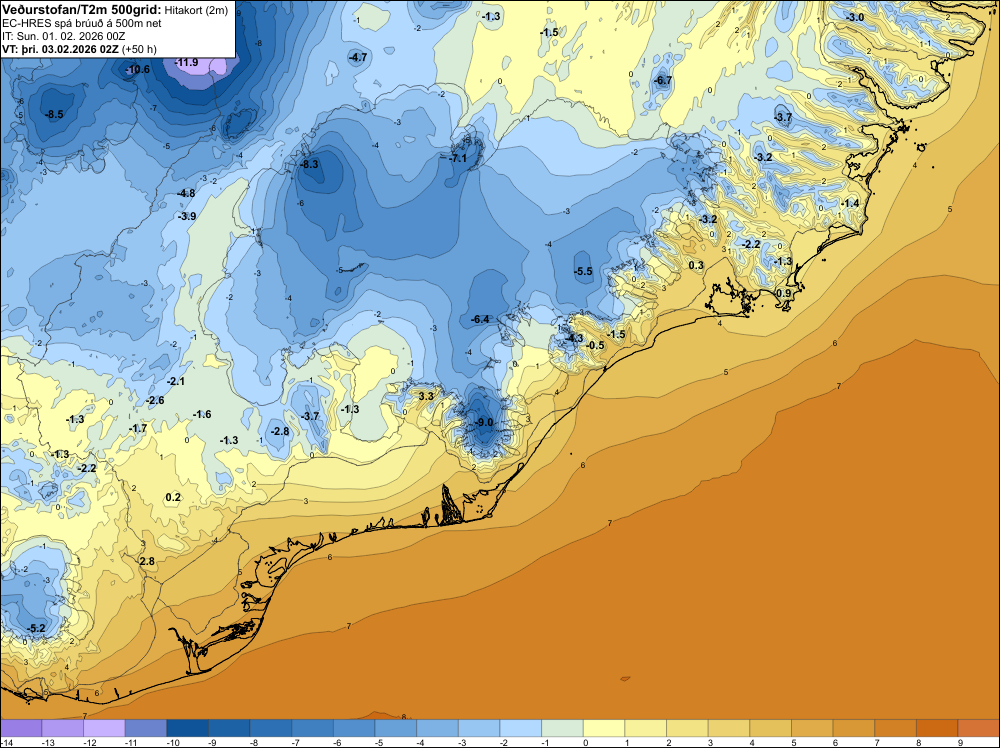The height and width of the screenshot is (748, 1000).
Task: Click the -8.3 temperature value
Action: click(x=309, y=165)
